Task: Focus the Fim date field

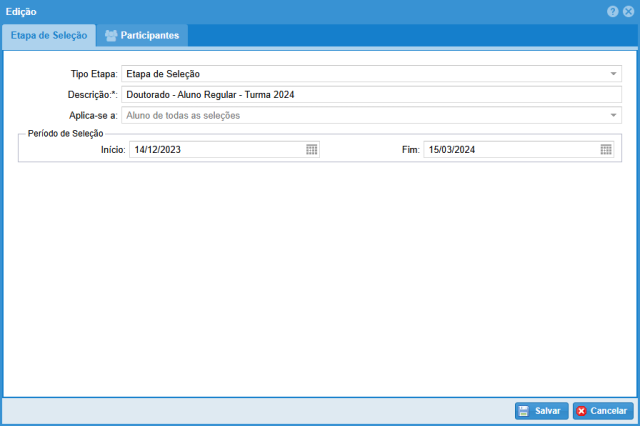Action: point(510,149)
